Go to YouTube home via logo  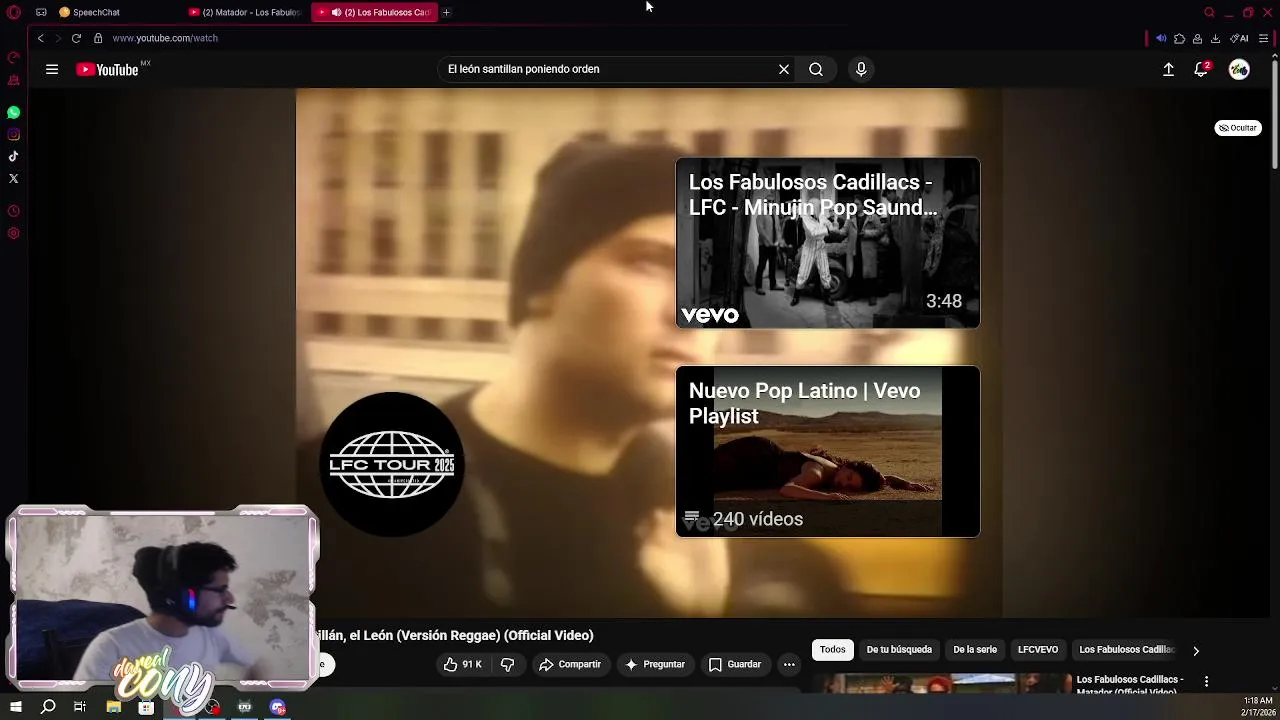coord(108,69)
